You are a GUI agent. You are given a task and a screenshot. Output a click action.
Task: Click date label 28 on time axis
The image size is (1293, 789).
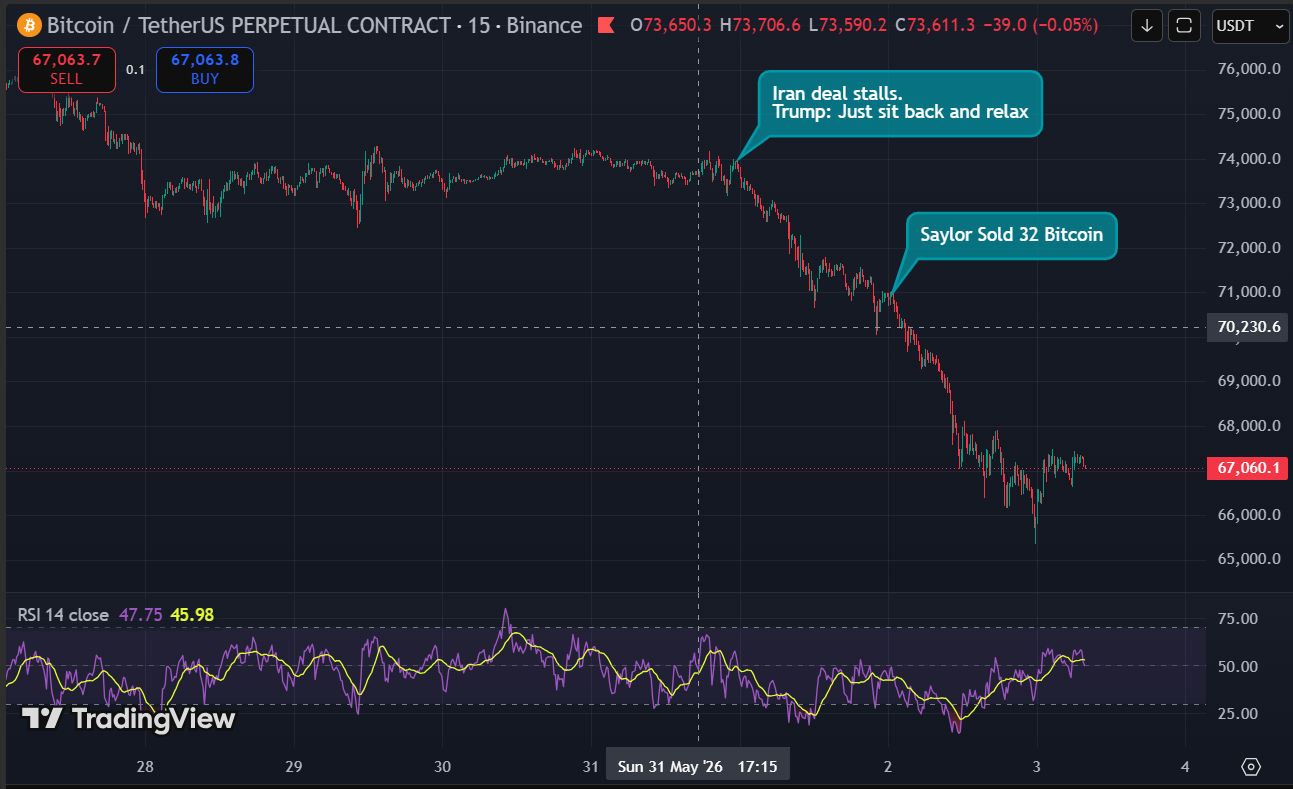pyautogui.click(x=145, y=767)
